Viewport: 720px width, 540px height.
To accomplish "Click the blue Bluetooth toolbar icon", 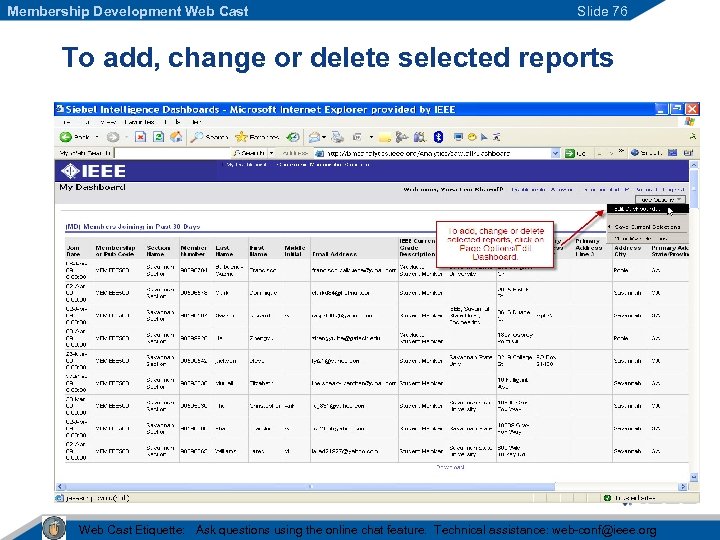I will [x=438, y=137].
